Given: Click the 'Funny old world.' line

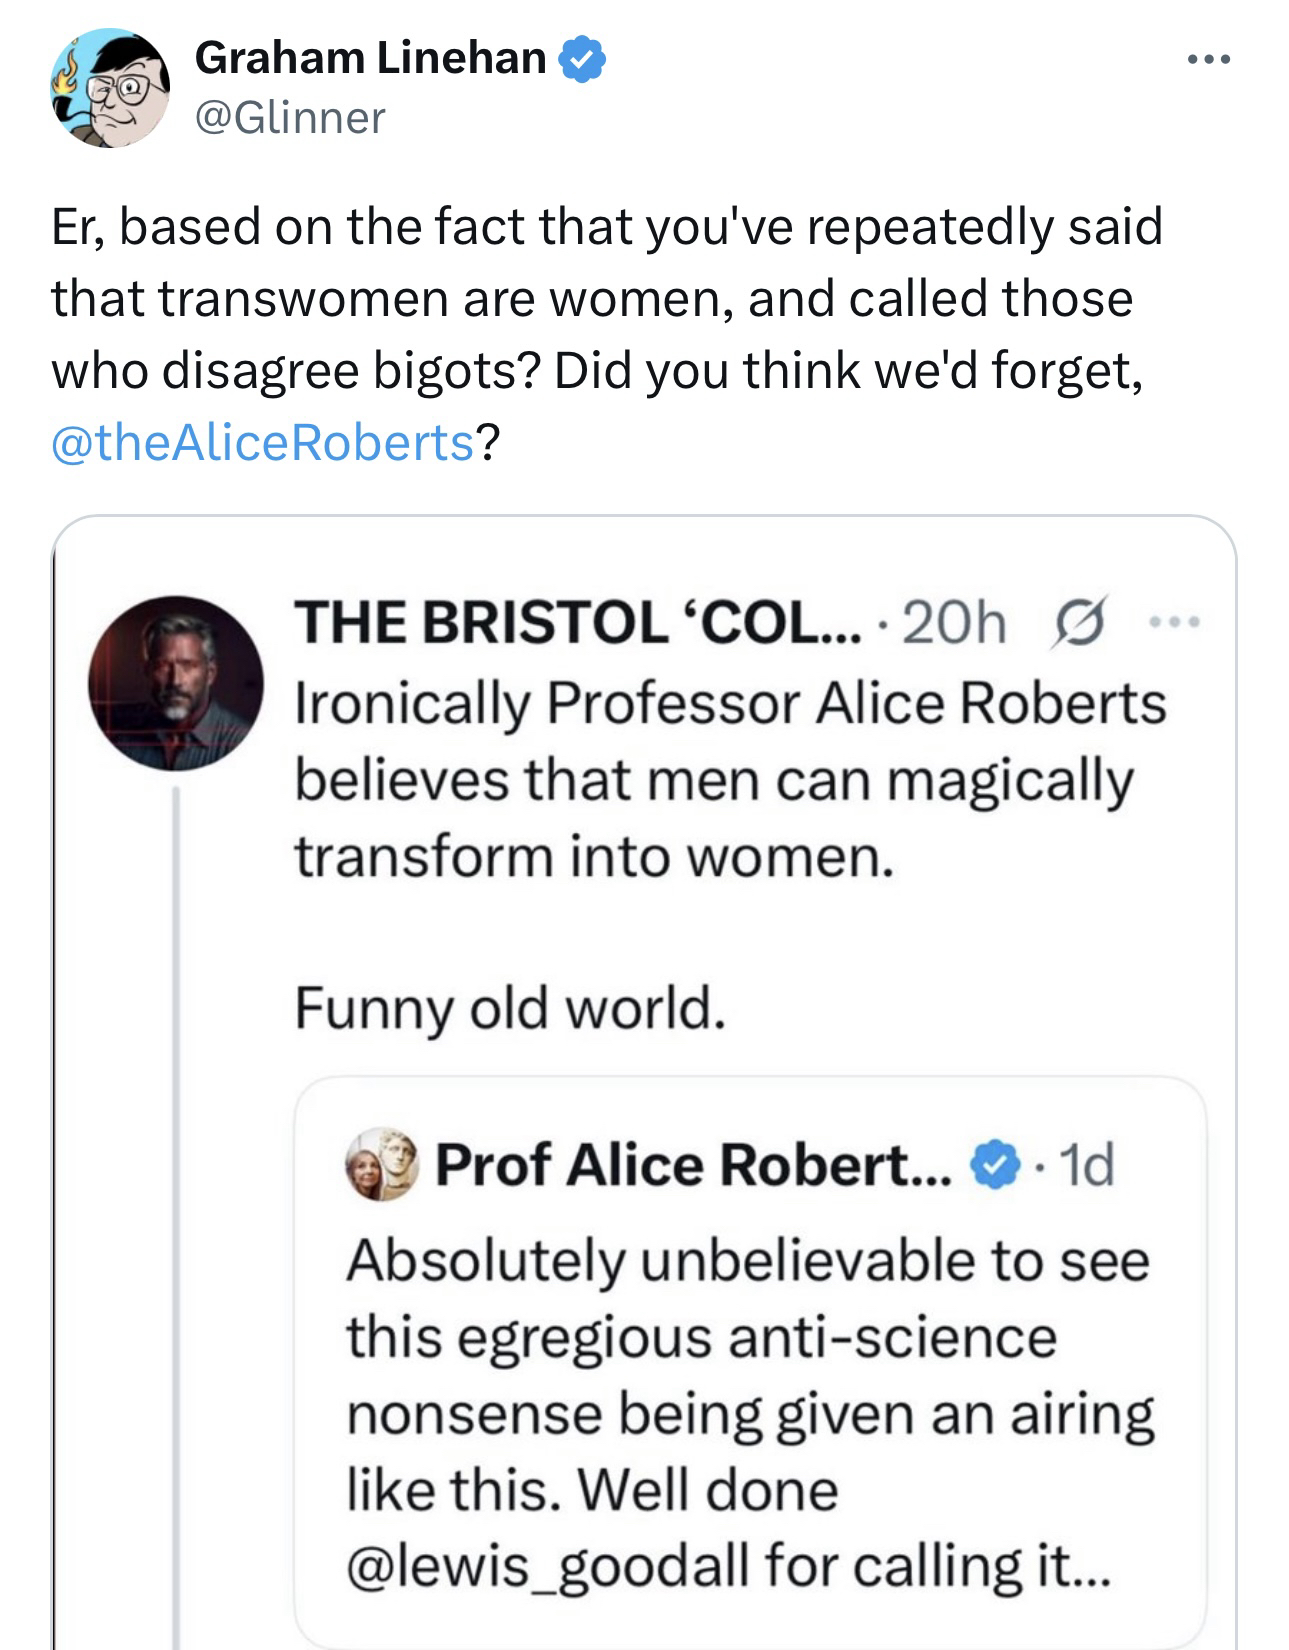Looking at the screenshot, I should click(x=509, y=1008).
